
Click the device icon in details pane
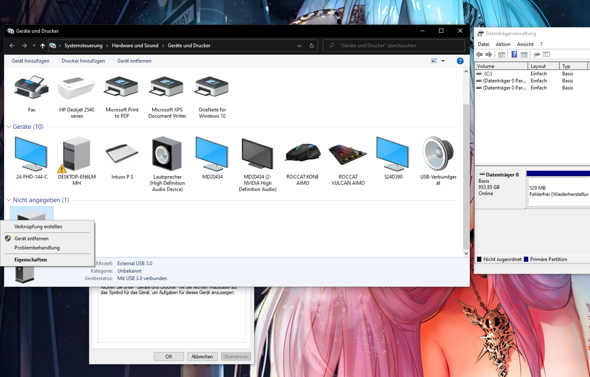[24, 274]
